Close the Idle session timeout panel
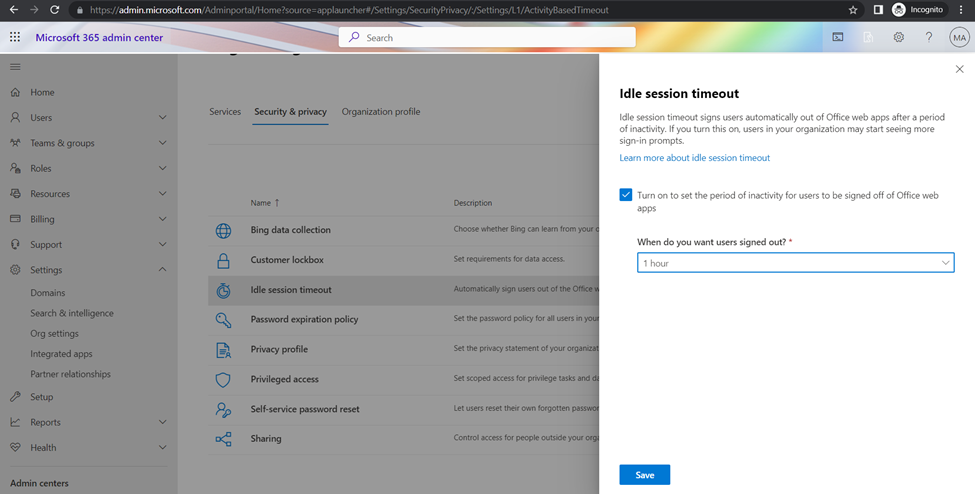 959,69
